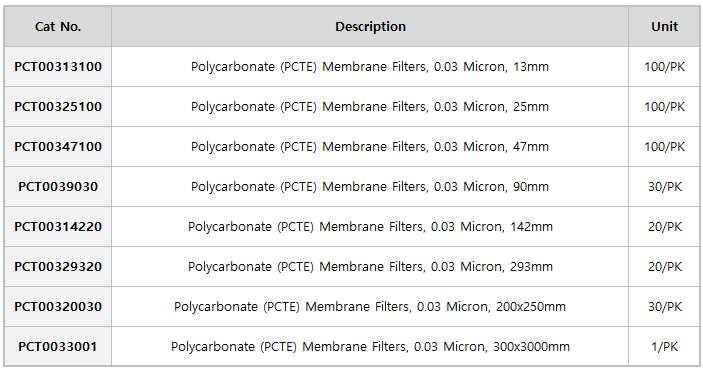This screenshot has width=703, height=369.
Task: Click the 13mm membrane filter description
Action: click(370, 67)
